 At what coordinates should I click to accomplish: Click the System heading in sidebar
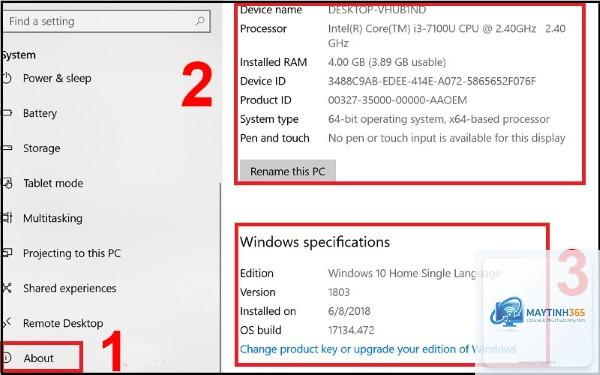click(19, 55)
